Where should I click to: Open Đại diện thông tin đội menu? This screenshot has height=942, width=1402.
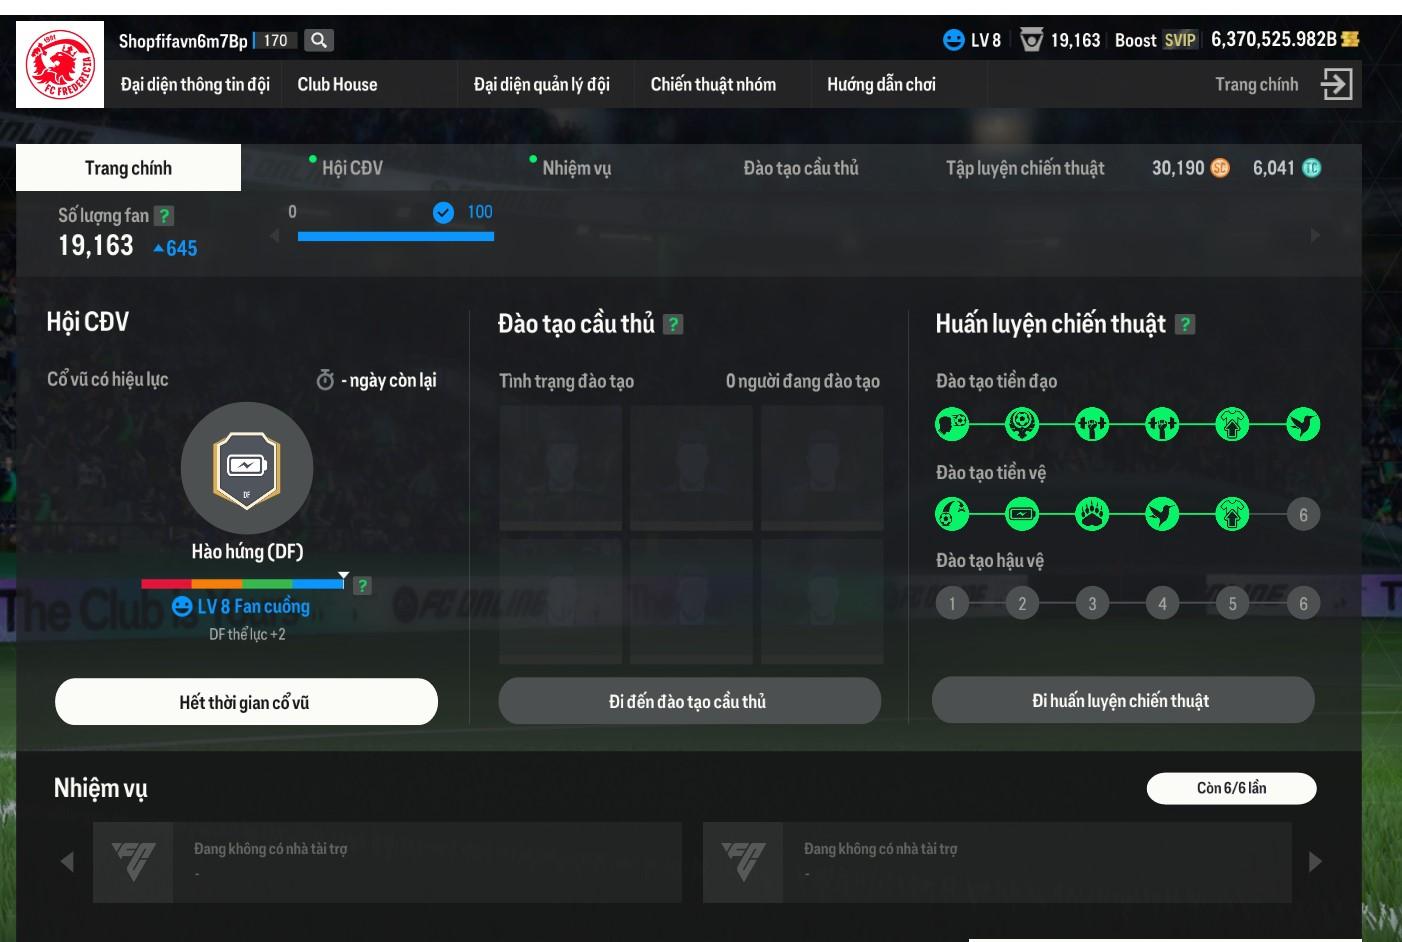point(195,84)
